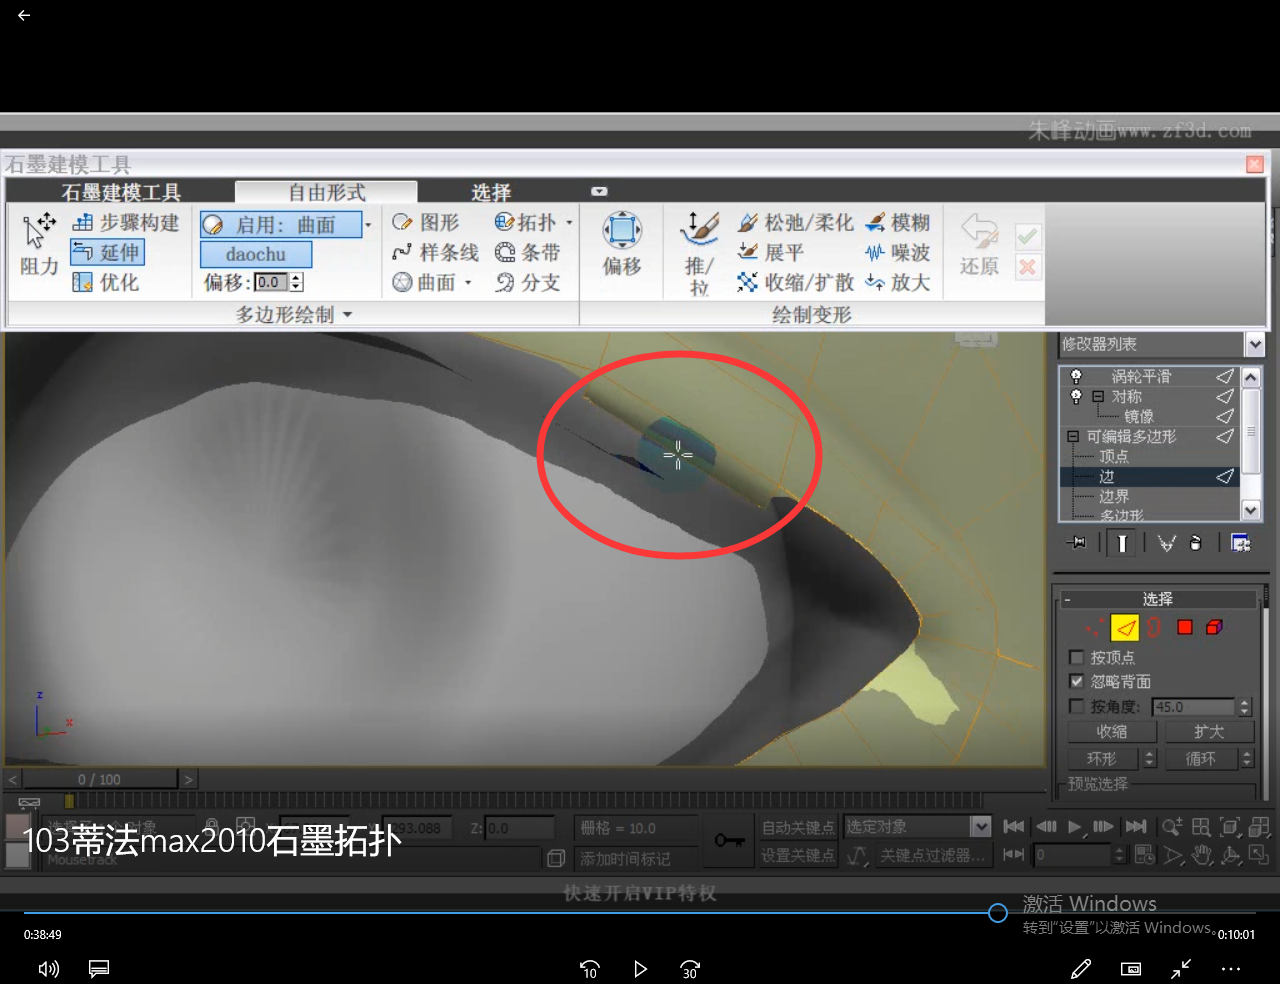This screenshot has width=1280, height=984.
Task: Select the 模糊 smudge brush
Action: coord(897,222)
